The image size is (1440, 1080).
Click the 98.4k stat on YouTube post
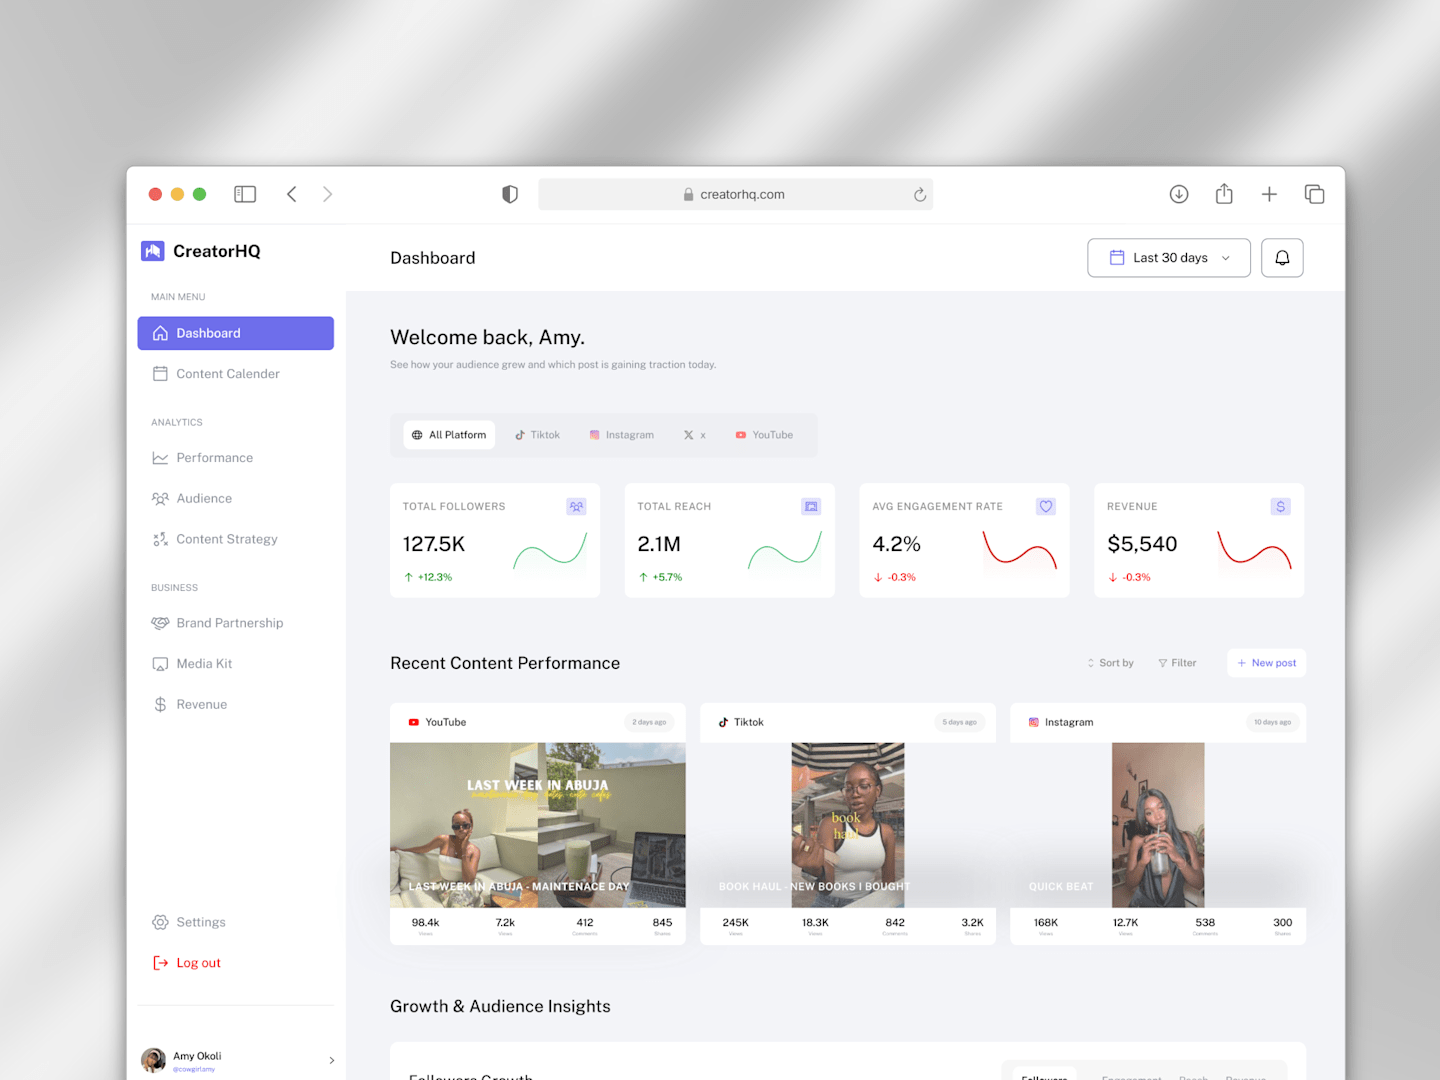[425, 923]
